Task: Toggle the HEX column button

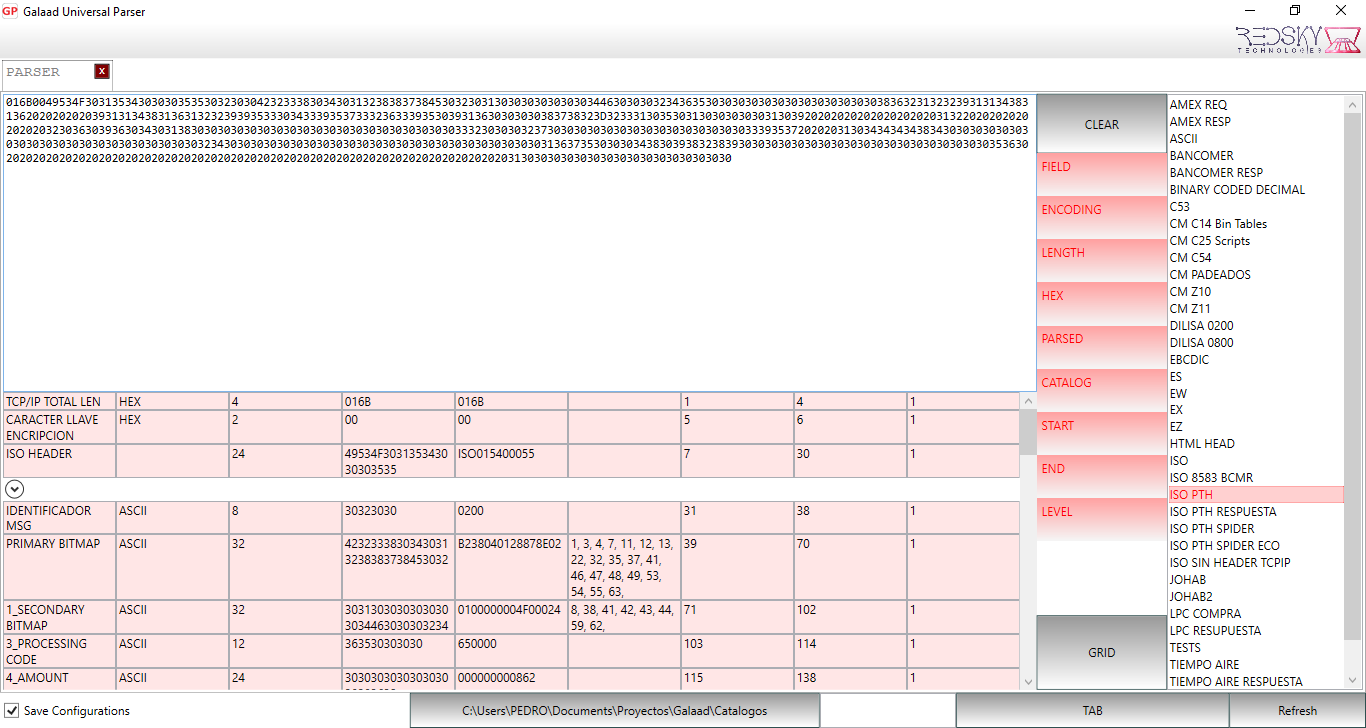Action: pos(1102,302)
